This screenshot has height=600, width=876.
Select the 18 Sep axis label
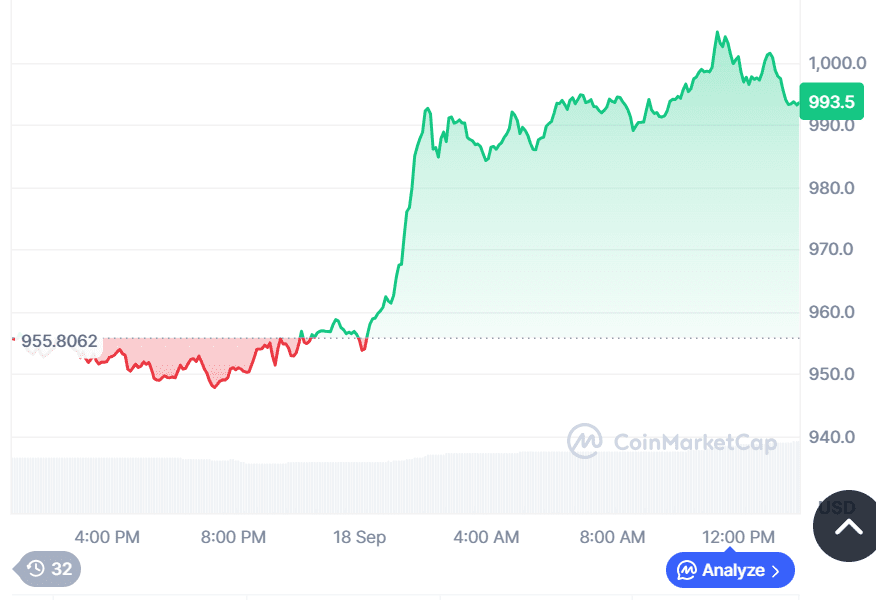[x=359, y=537]
